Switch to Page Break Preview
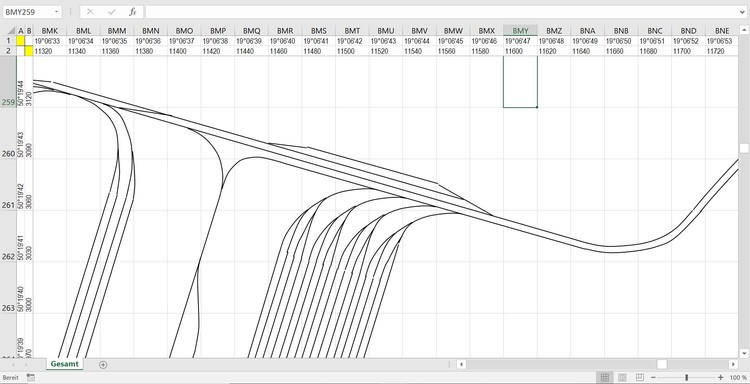This screenshot has height=384, width=750. tap(640, 378)
